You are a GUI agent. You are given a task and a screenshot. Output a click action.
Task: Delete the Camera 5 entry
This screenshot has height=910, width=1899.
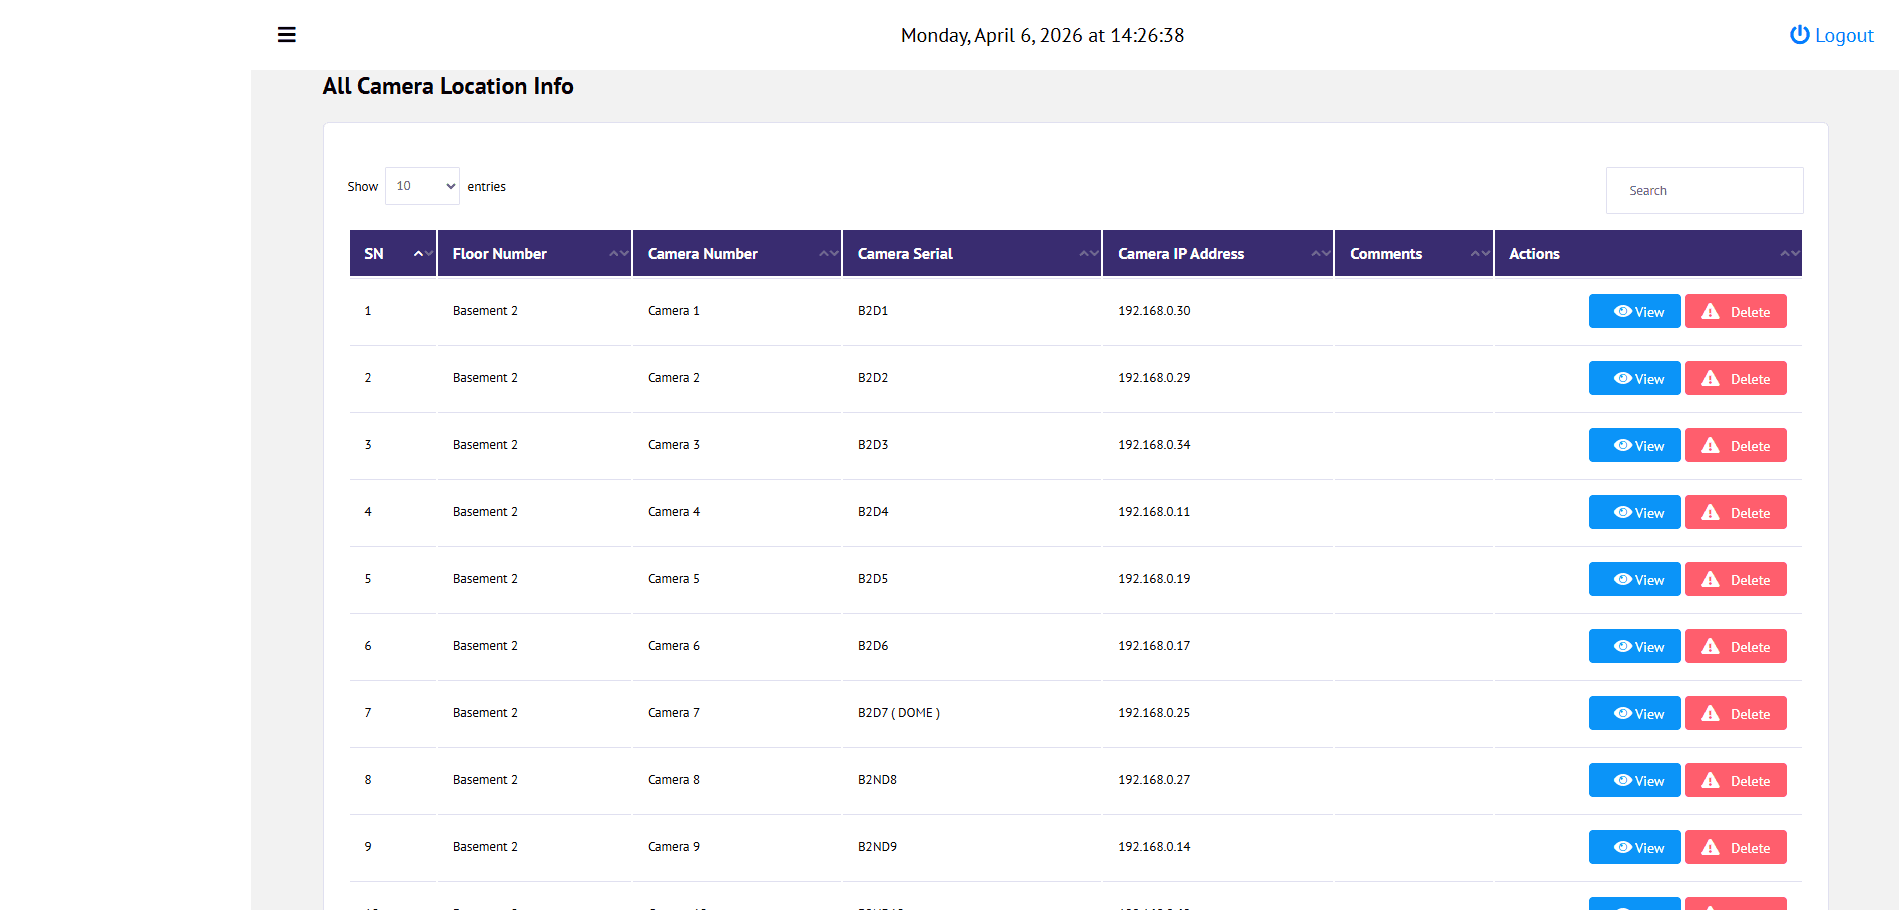tap(1735, 580)
